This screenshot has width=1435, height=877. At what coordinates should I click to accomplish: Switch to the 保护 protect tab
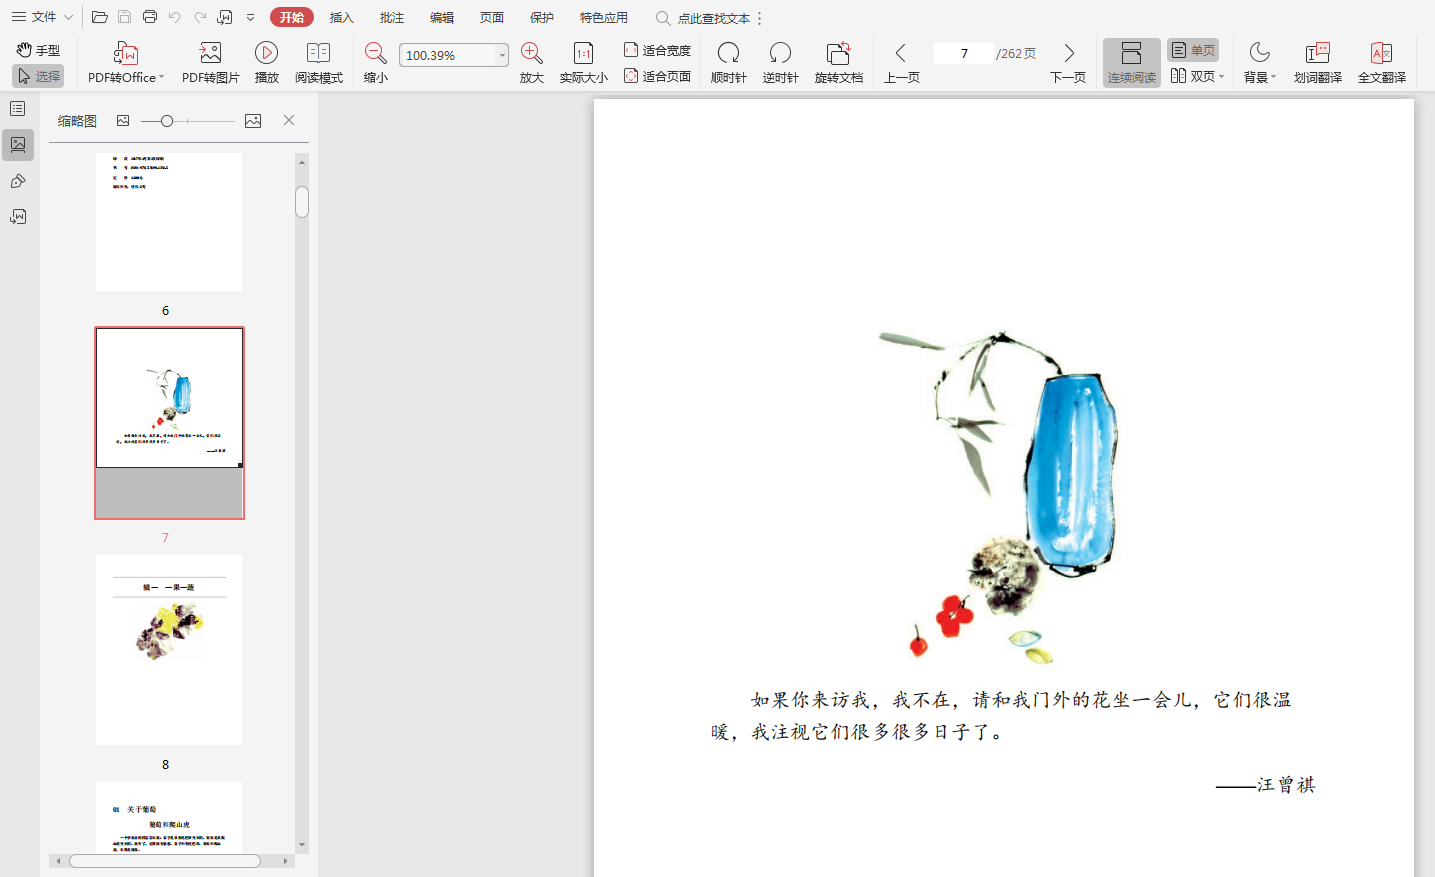[542, 18]
